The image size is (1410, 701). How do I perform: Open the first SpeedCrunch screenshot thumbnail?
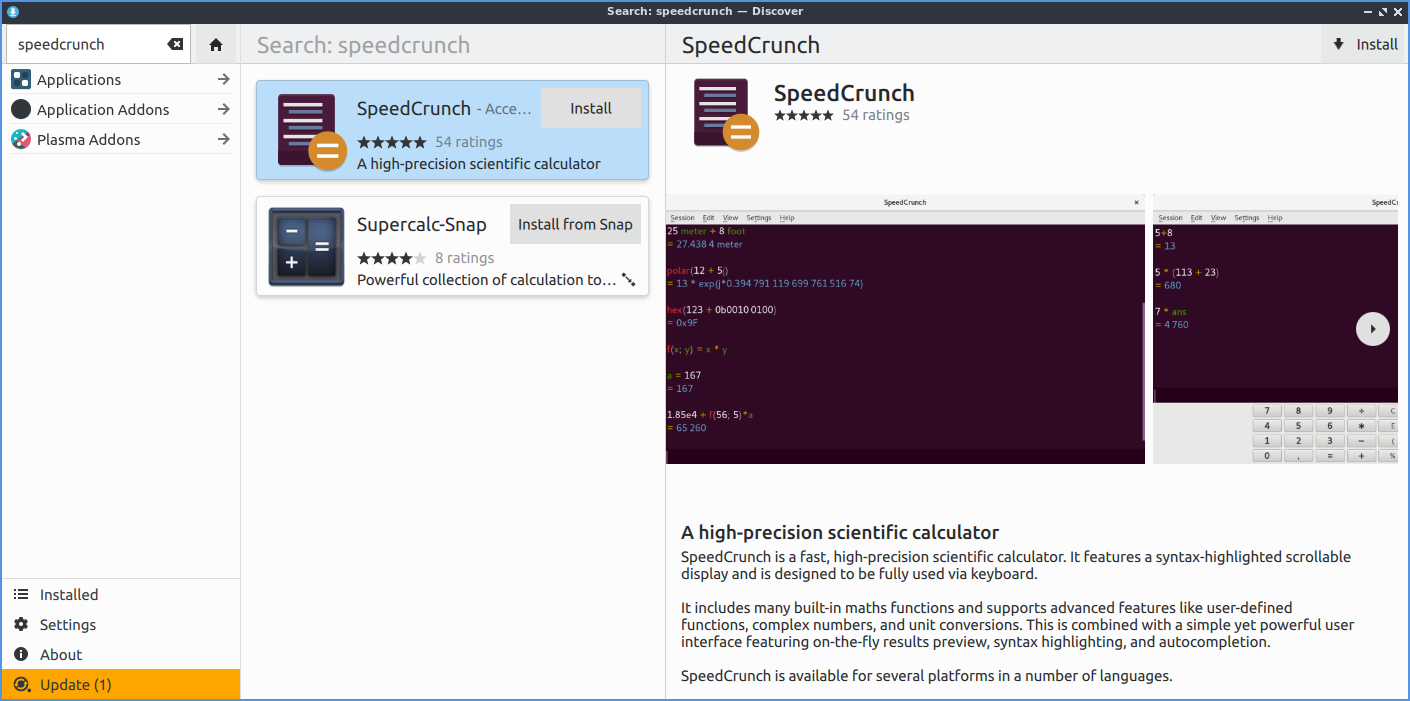coord(905,329)
